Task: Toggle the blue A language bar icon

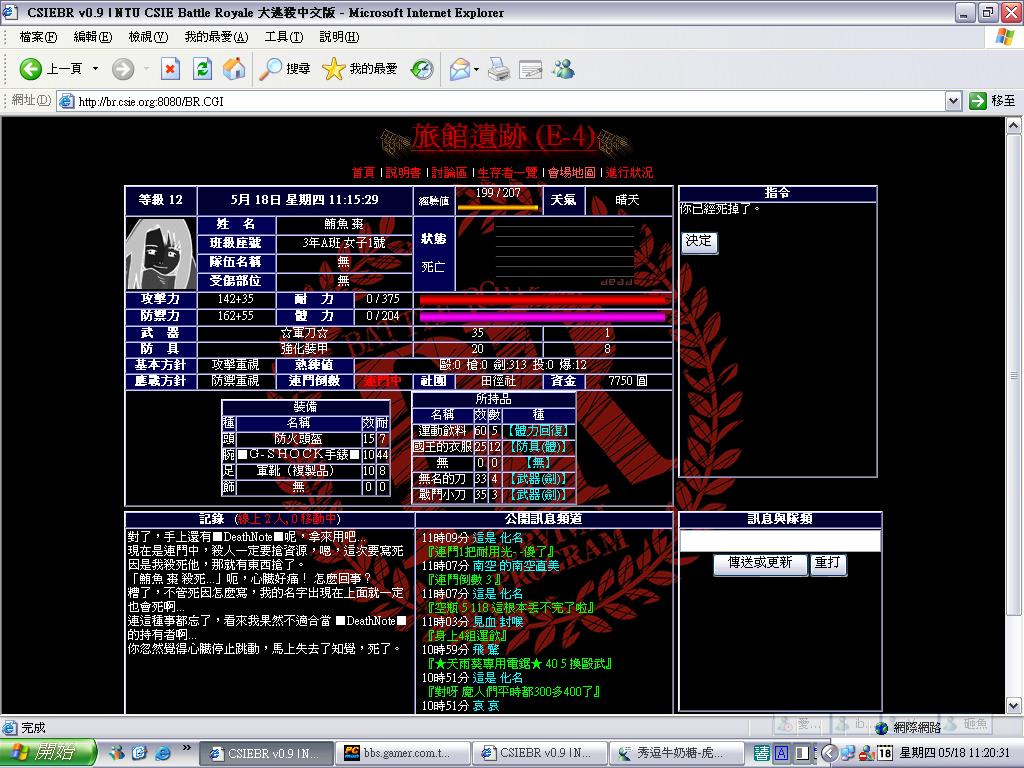Action: 781,753
